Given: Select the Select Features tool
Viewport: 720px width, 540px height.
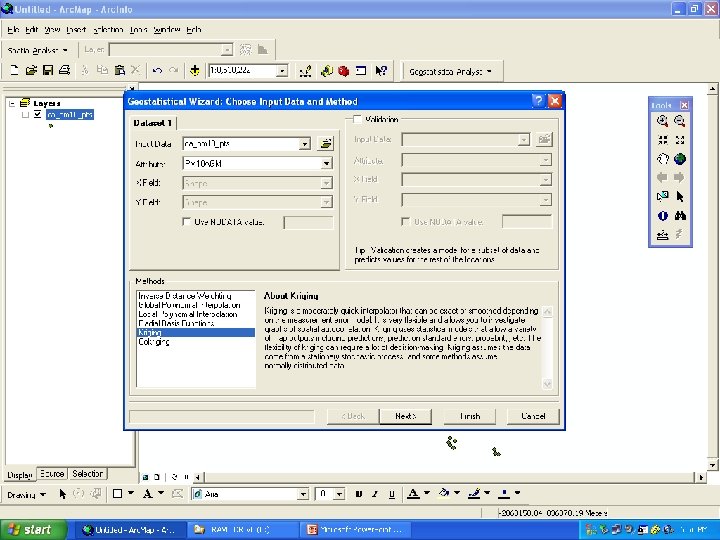Looking at the screenshot, I should click(x=662, y=197).
